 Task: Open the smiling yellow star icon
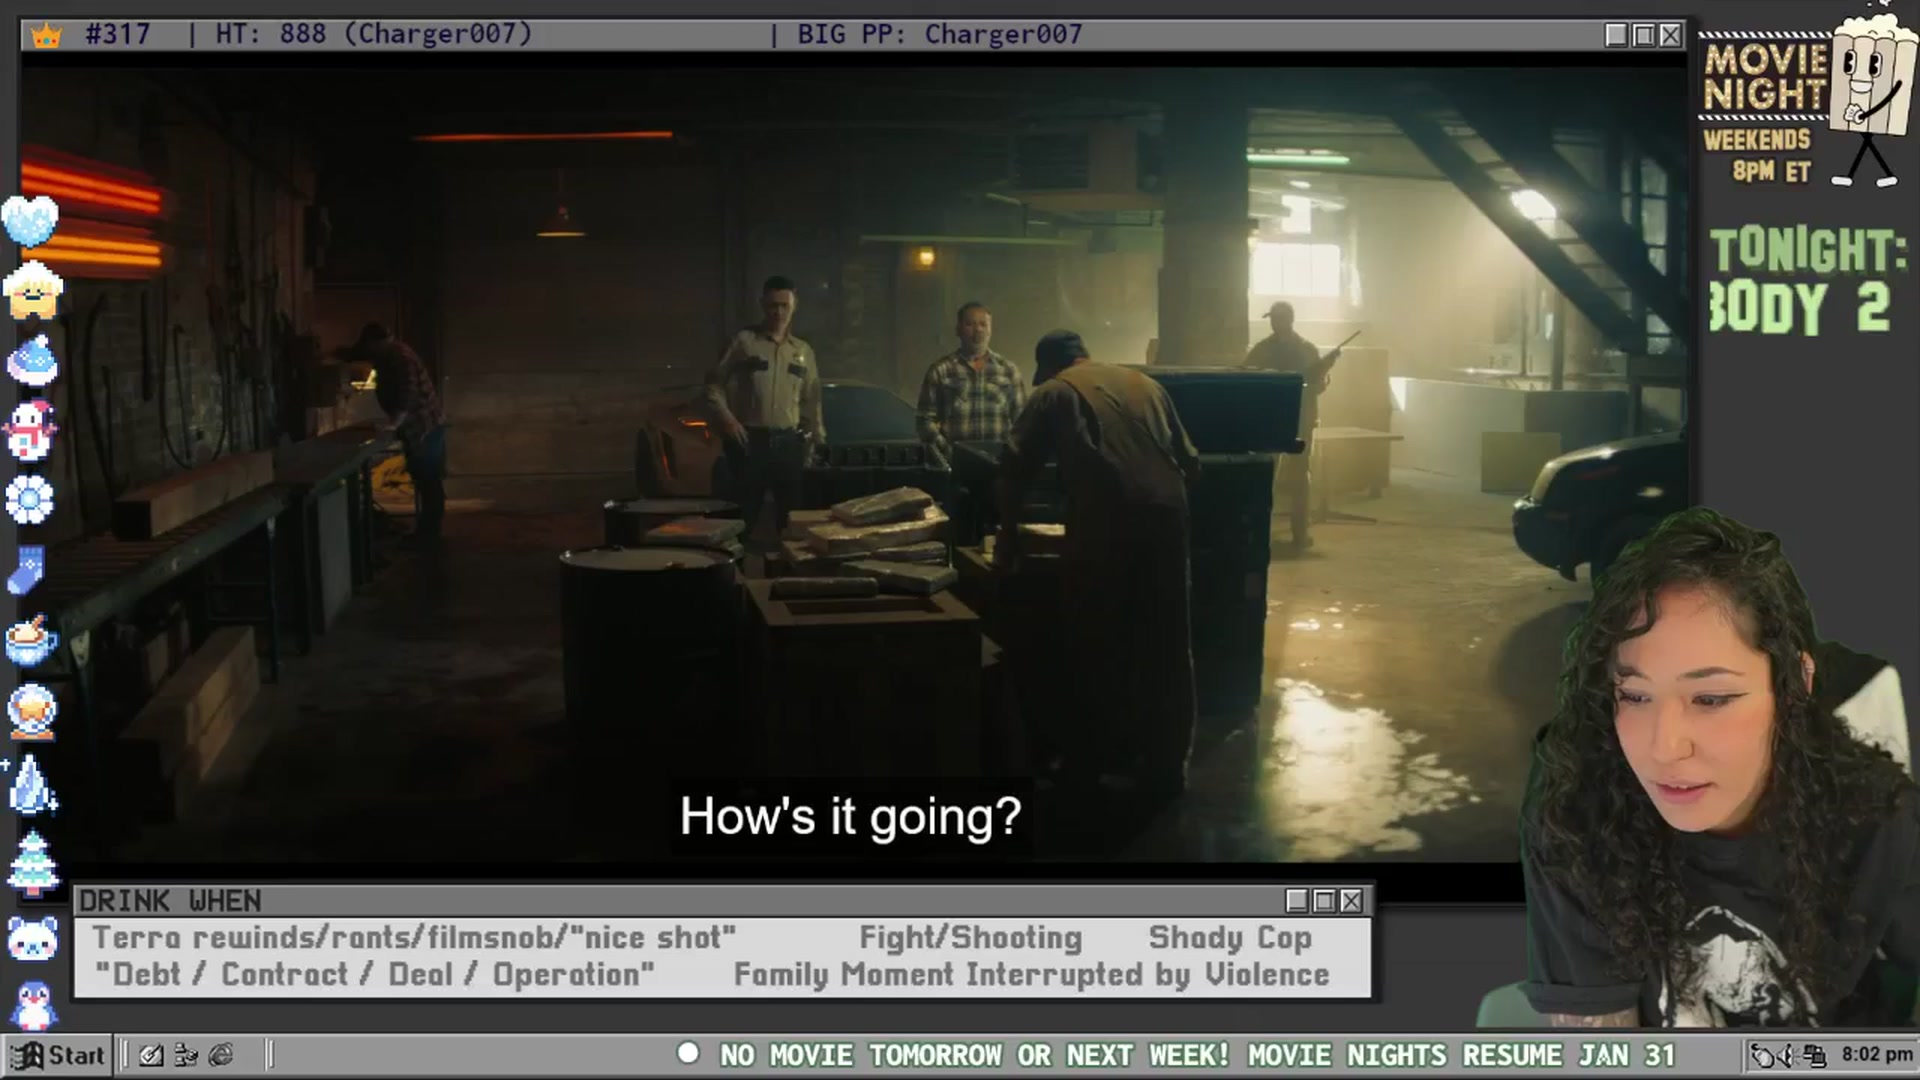33,290
